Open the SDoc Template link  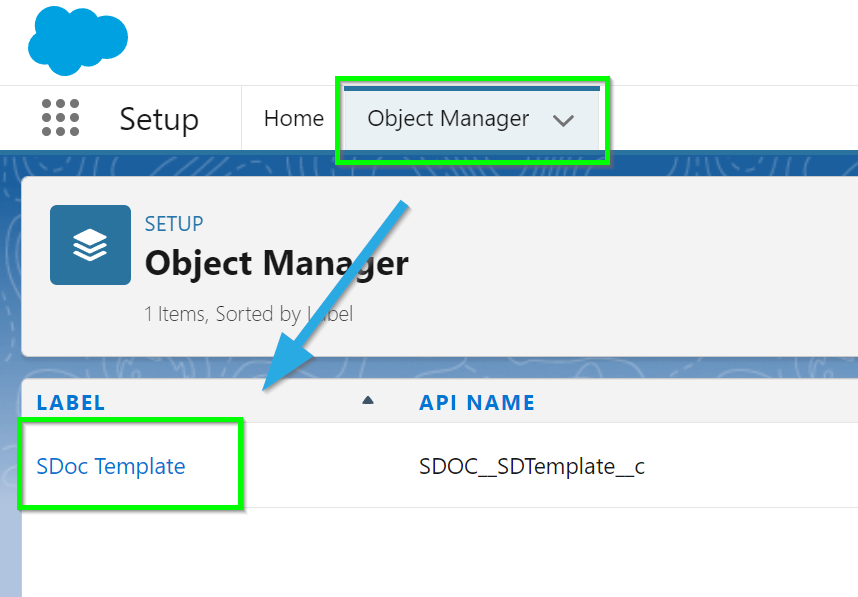(111, 466)
